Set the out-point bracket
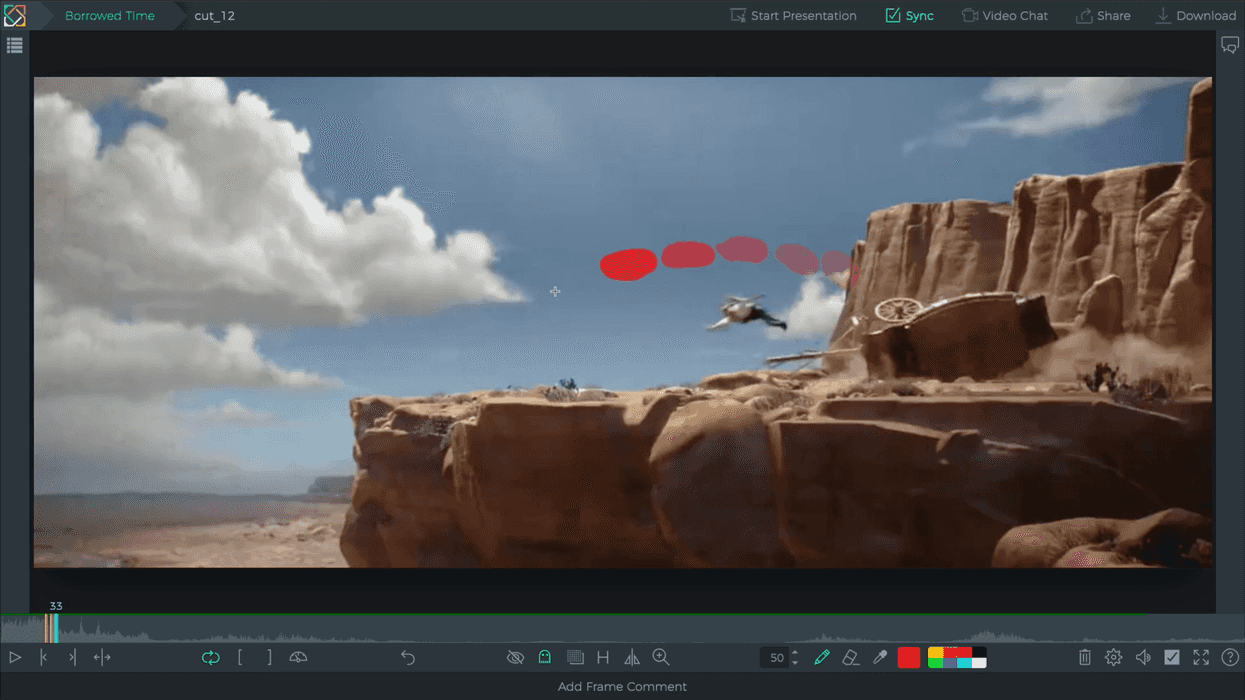 (x=269, y=658)
